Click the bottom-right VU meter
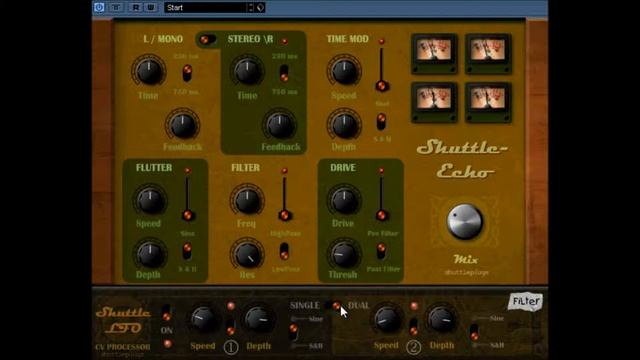This screenshot has height=360, width=640. [x=488, y=102]
